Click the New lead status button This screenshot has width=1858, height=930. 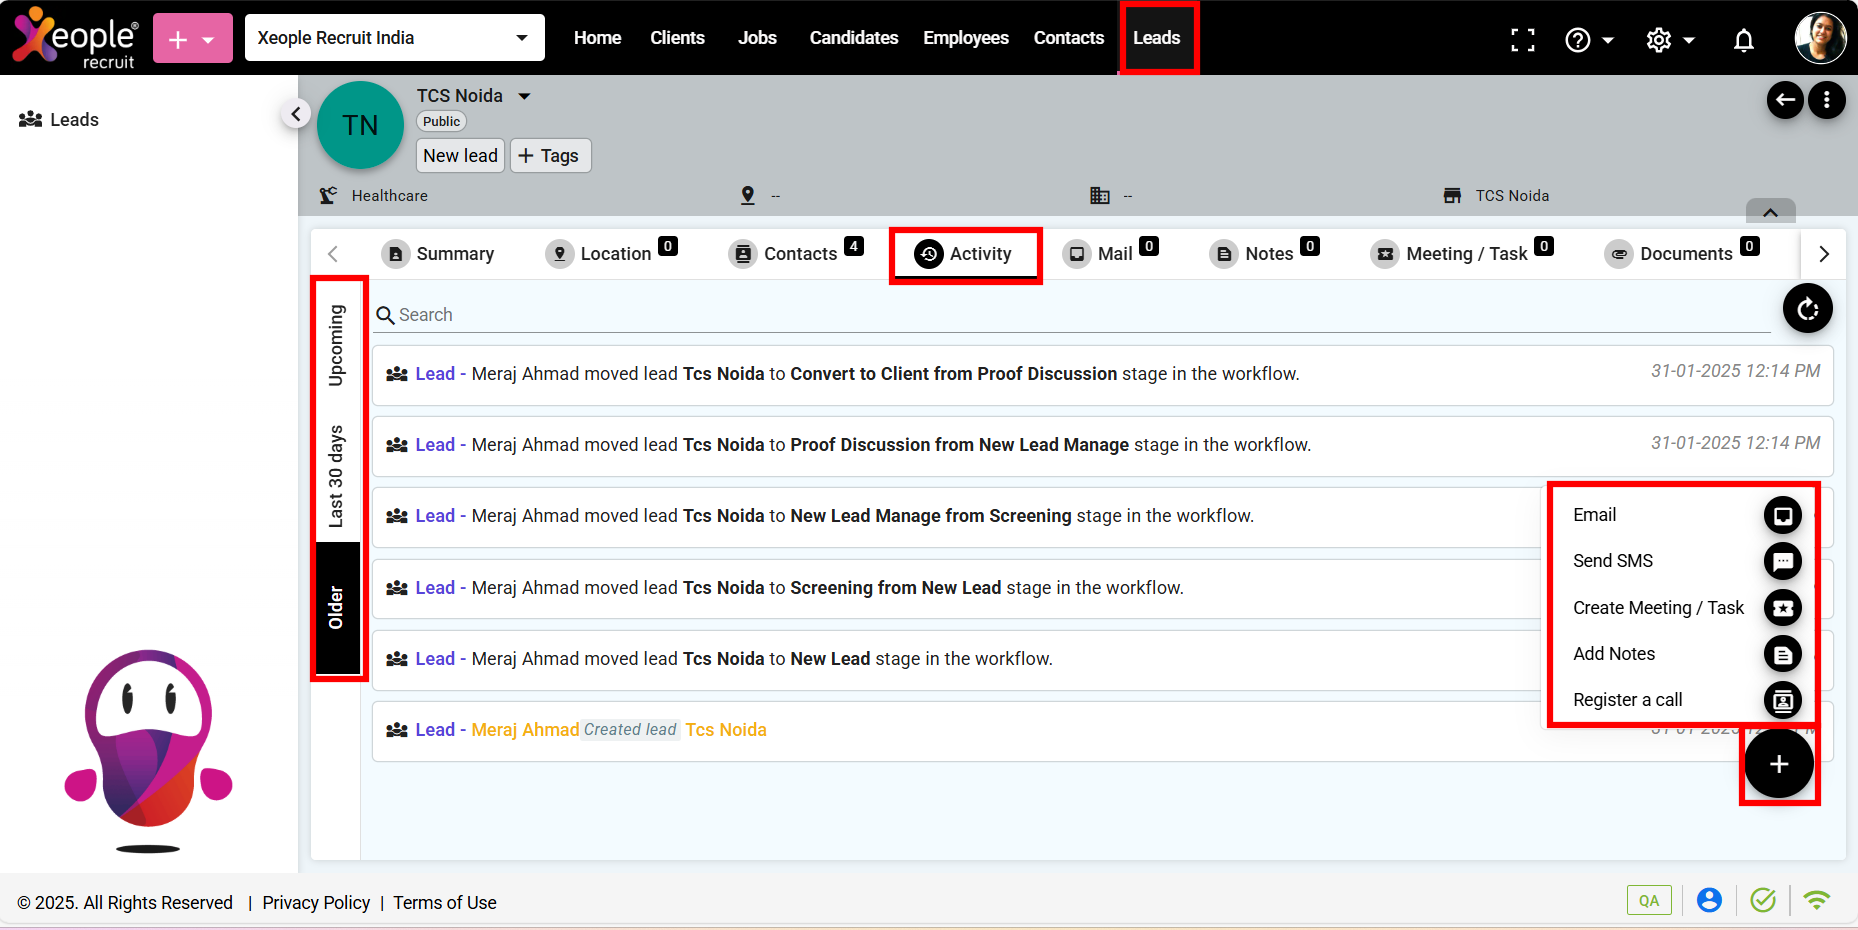(460, 155)
